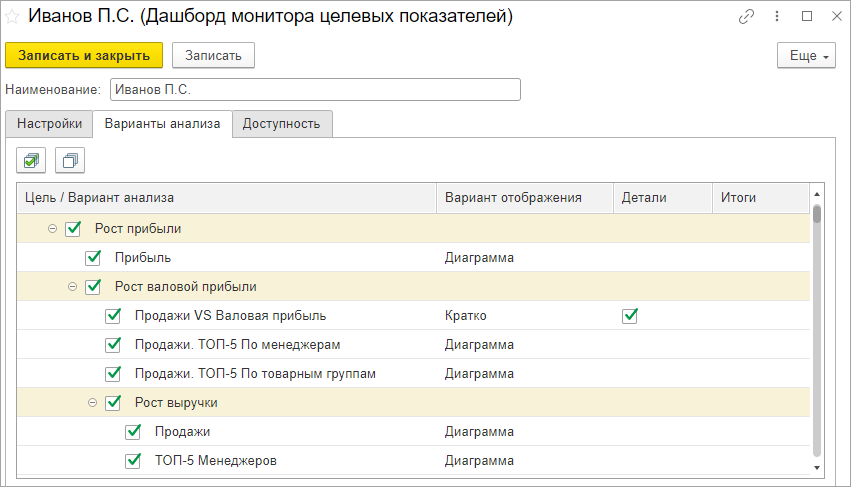Uncheck the "ТОП-5 Менеджеров" checkbox
The image size is (851, 487).
click(133, 461)
